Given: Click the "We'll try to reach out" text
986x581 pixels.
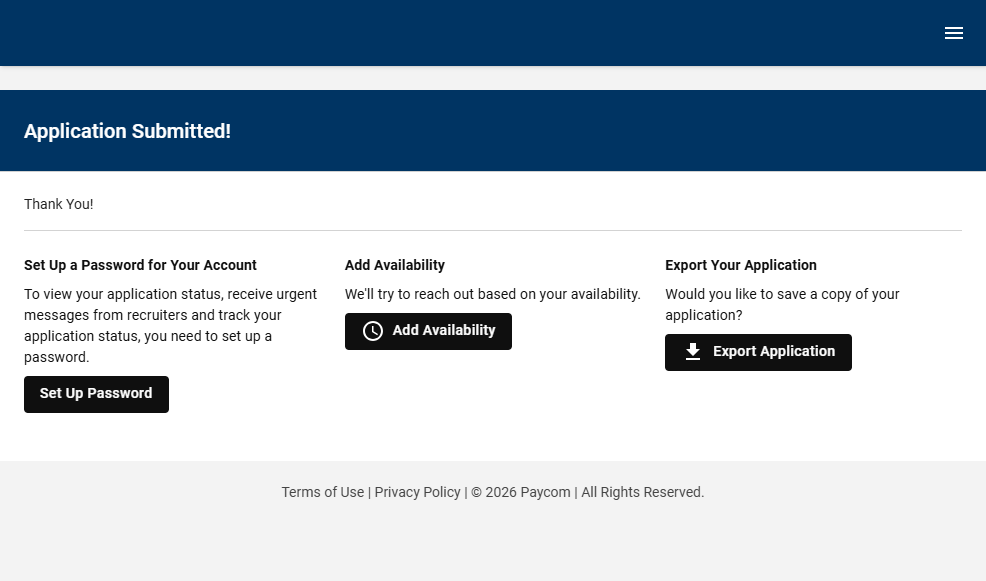Looking at the screenshot, I should (x=492, y=294).
